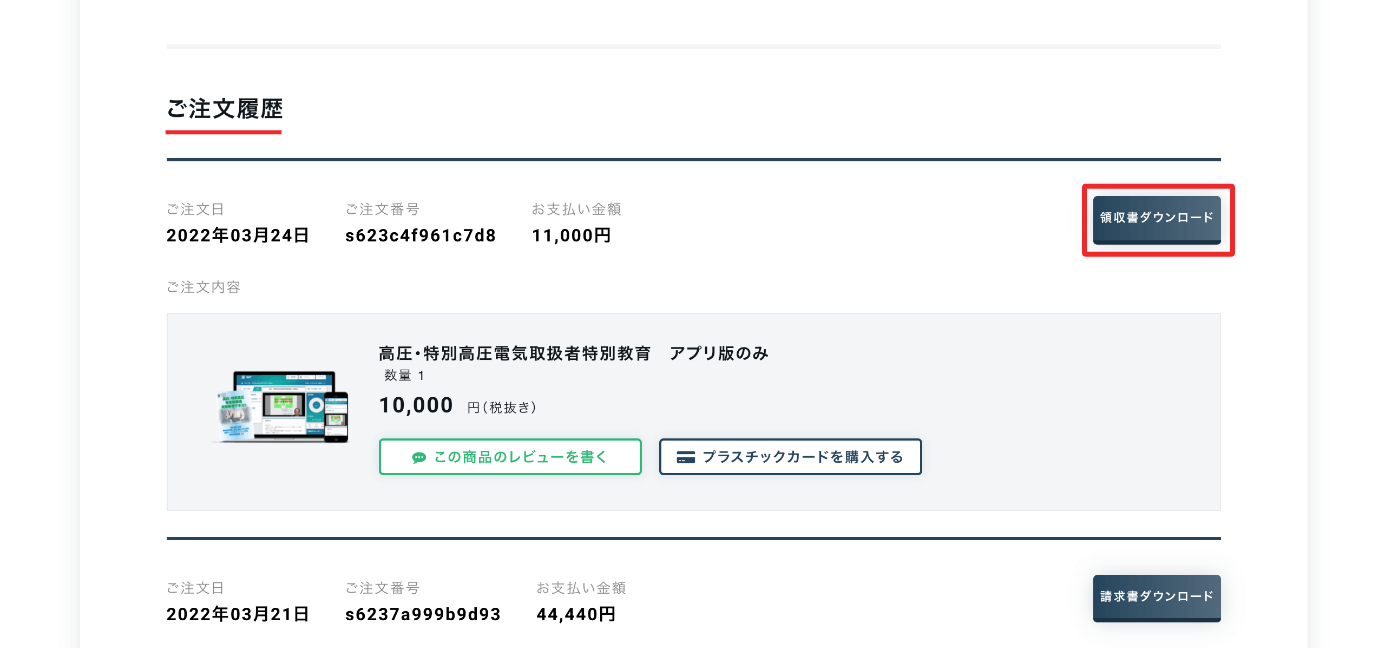The height and width of the screenshot is (649, 1385).
Task: Select プラスチックカードを購入する button
Action: (790, 457)
